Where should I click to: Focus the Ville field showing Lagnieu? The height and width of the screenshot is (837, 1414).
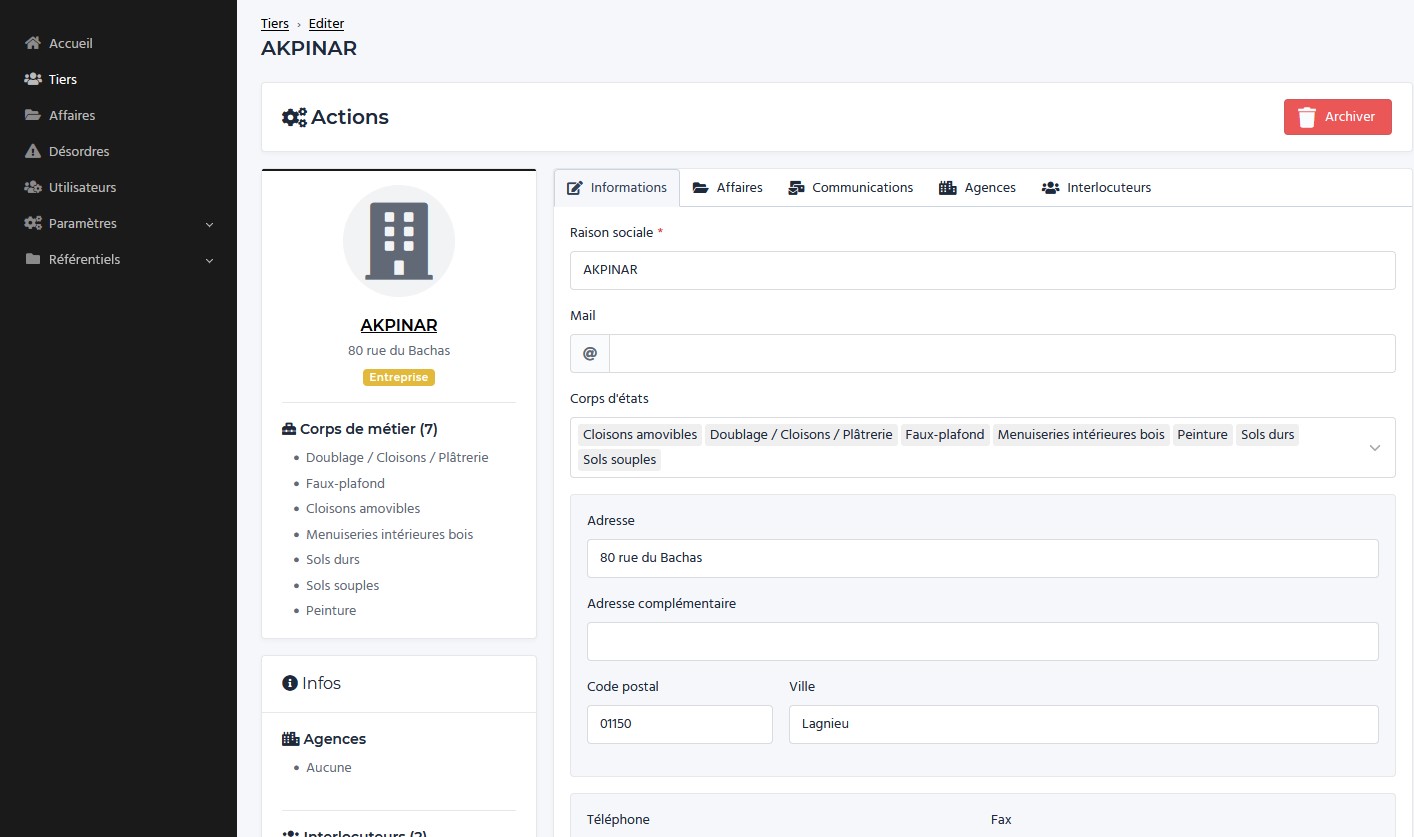click(x=1084, y=724)
